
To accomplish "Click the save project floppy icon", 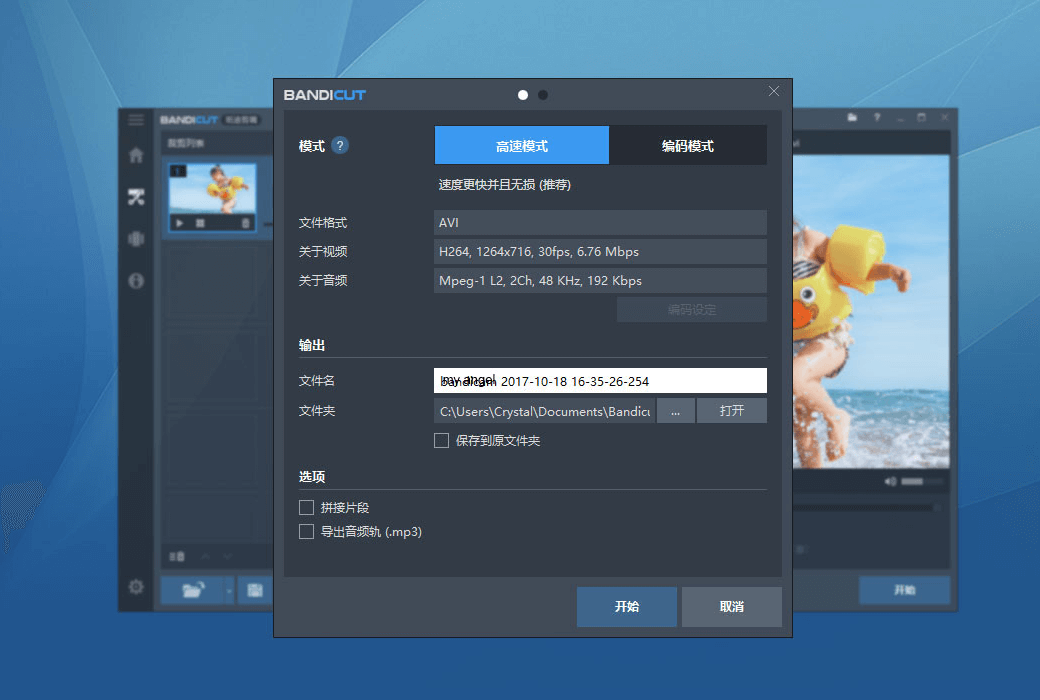I will click(x=255, y=589).
